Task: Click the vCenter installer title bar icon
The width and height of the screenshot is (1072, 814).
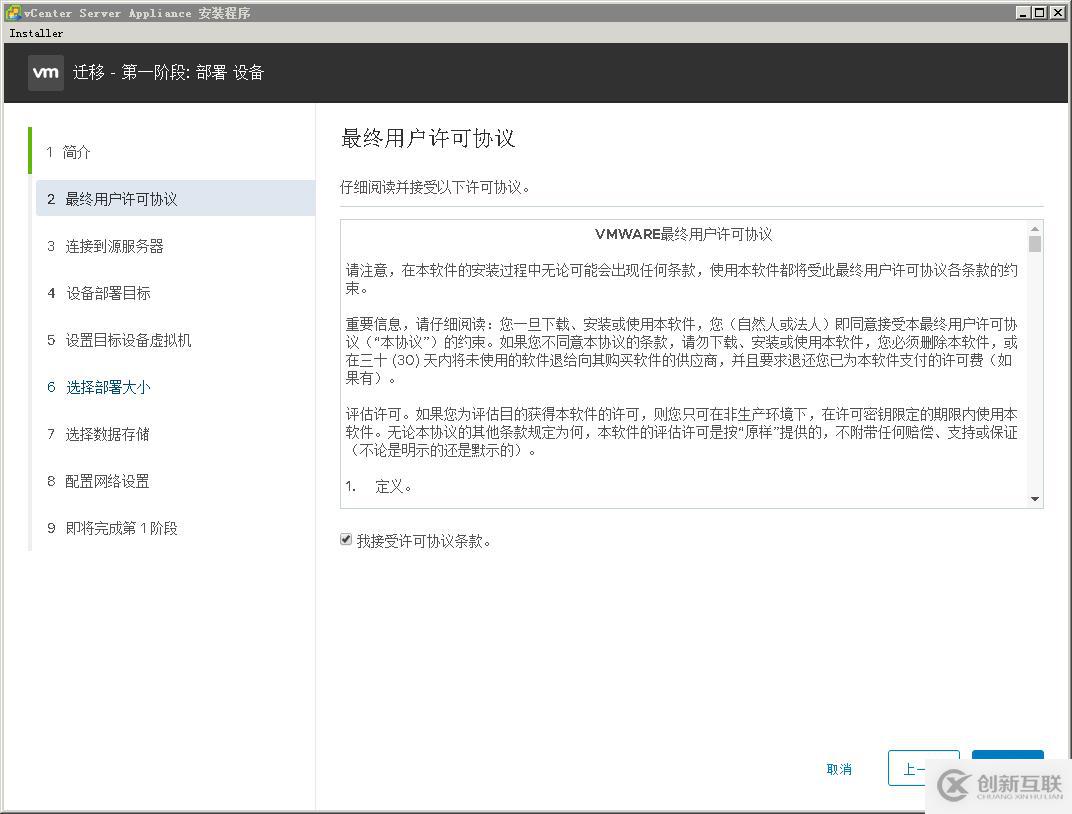Action: tap(12, 12)
